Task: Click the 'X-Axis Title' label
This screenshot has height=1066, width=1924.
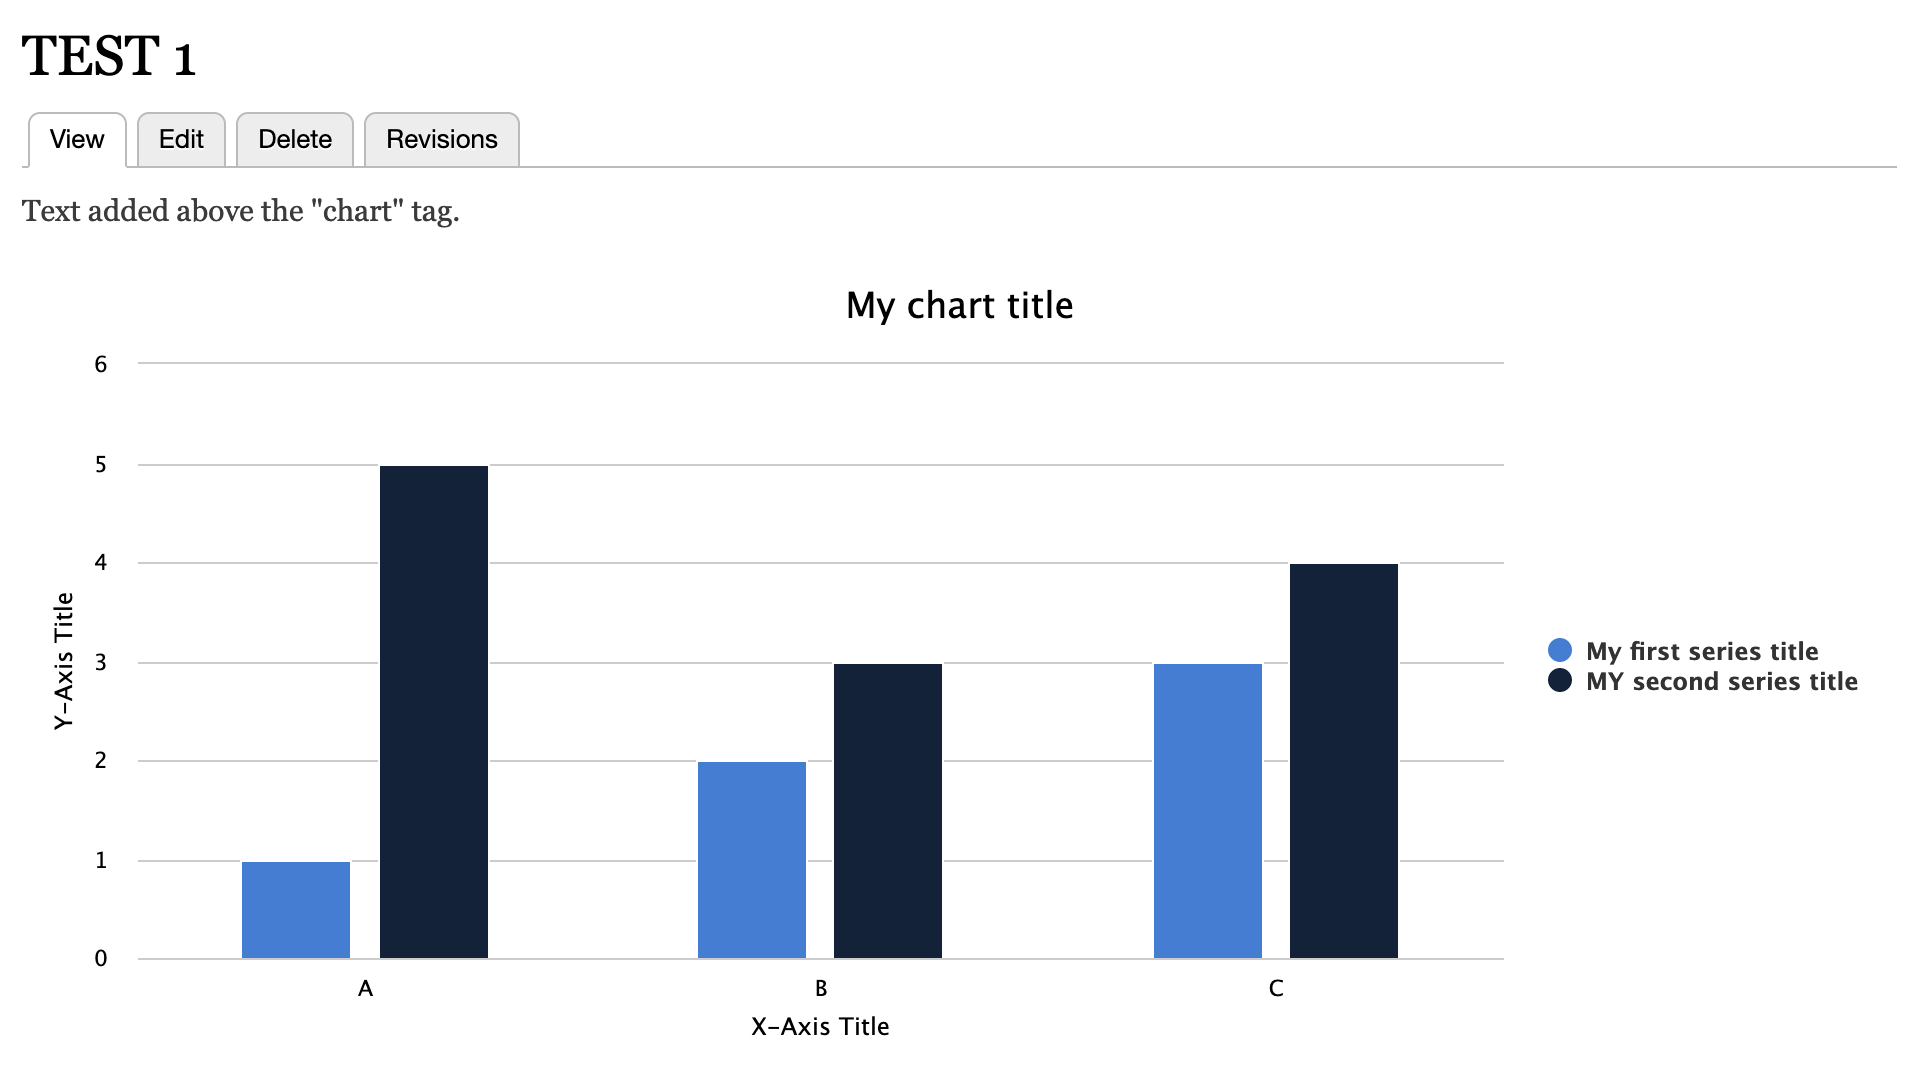Action: 820,1027
